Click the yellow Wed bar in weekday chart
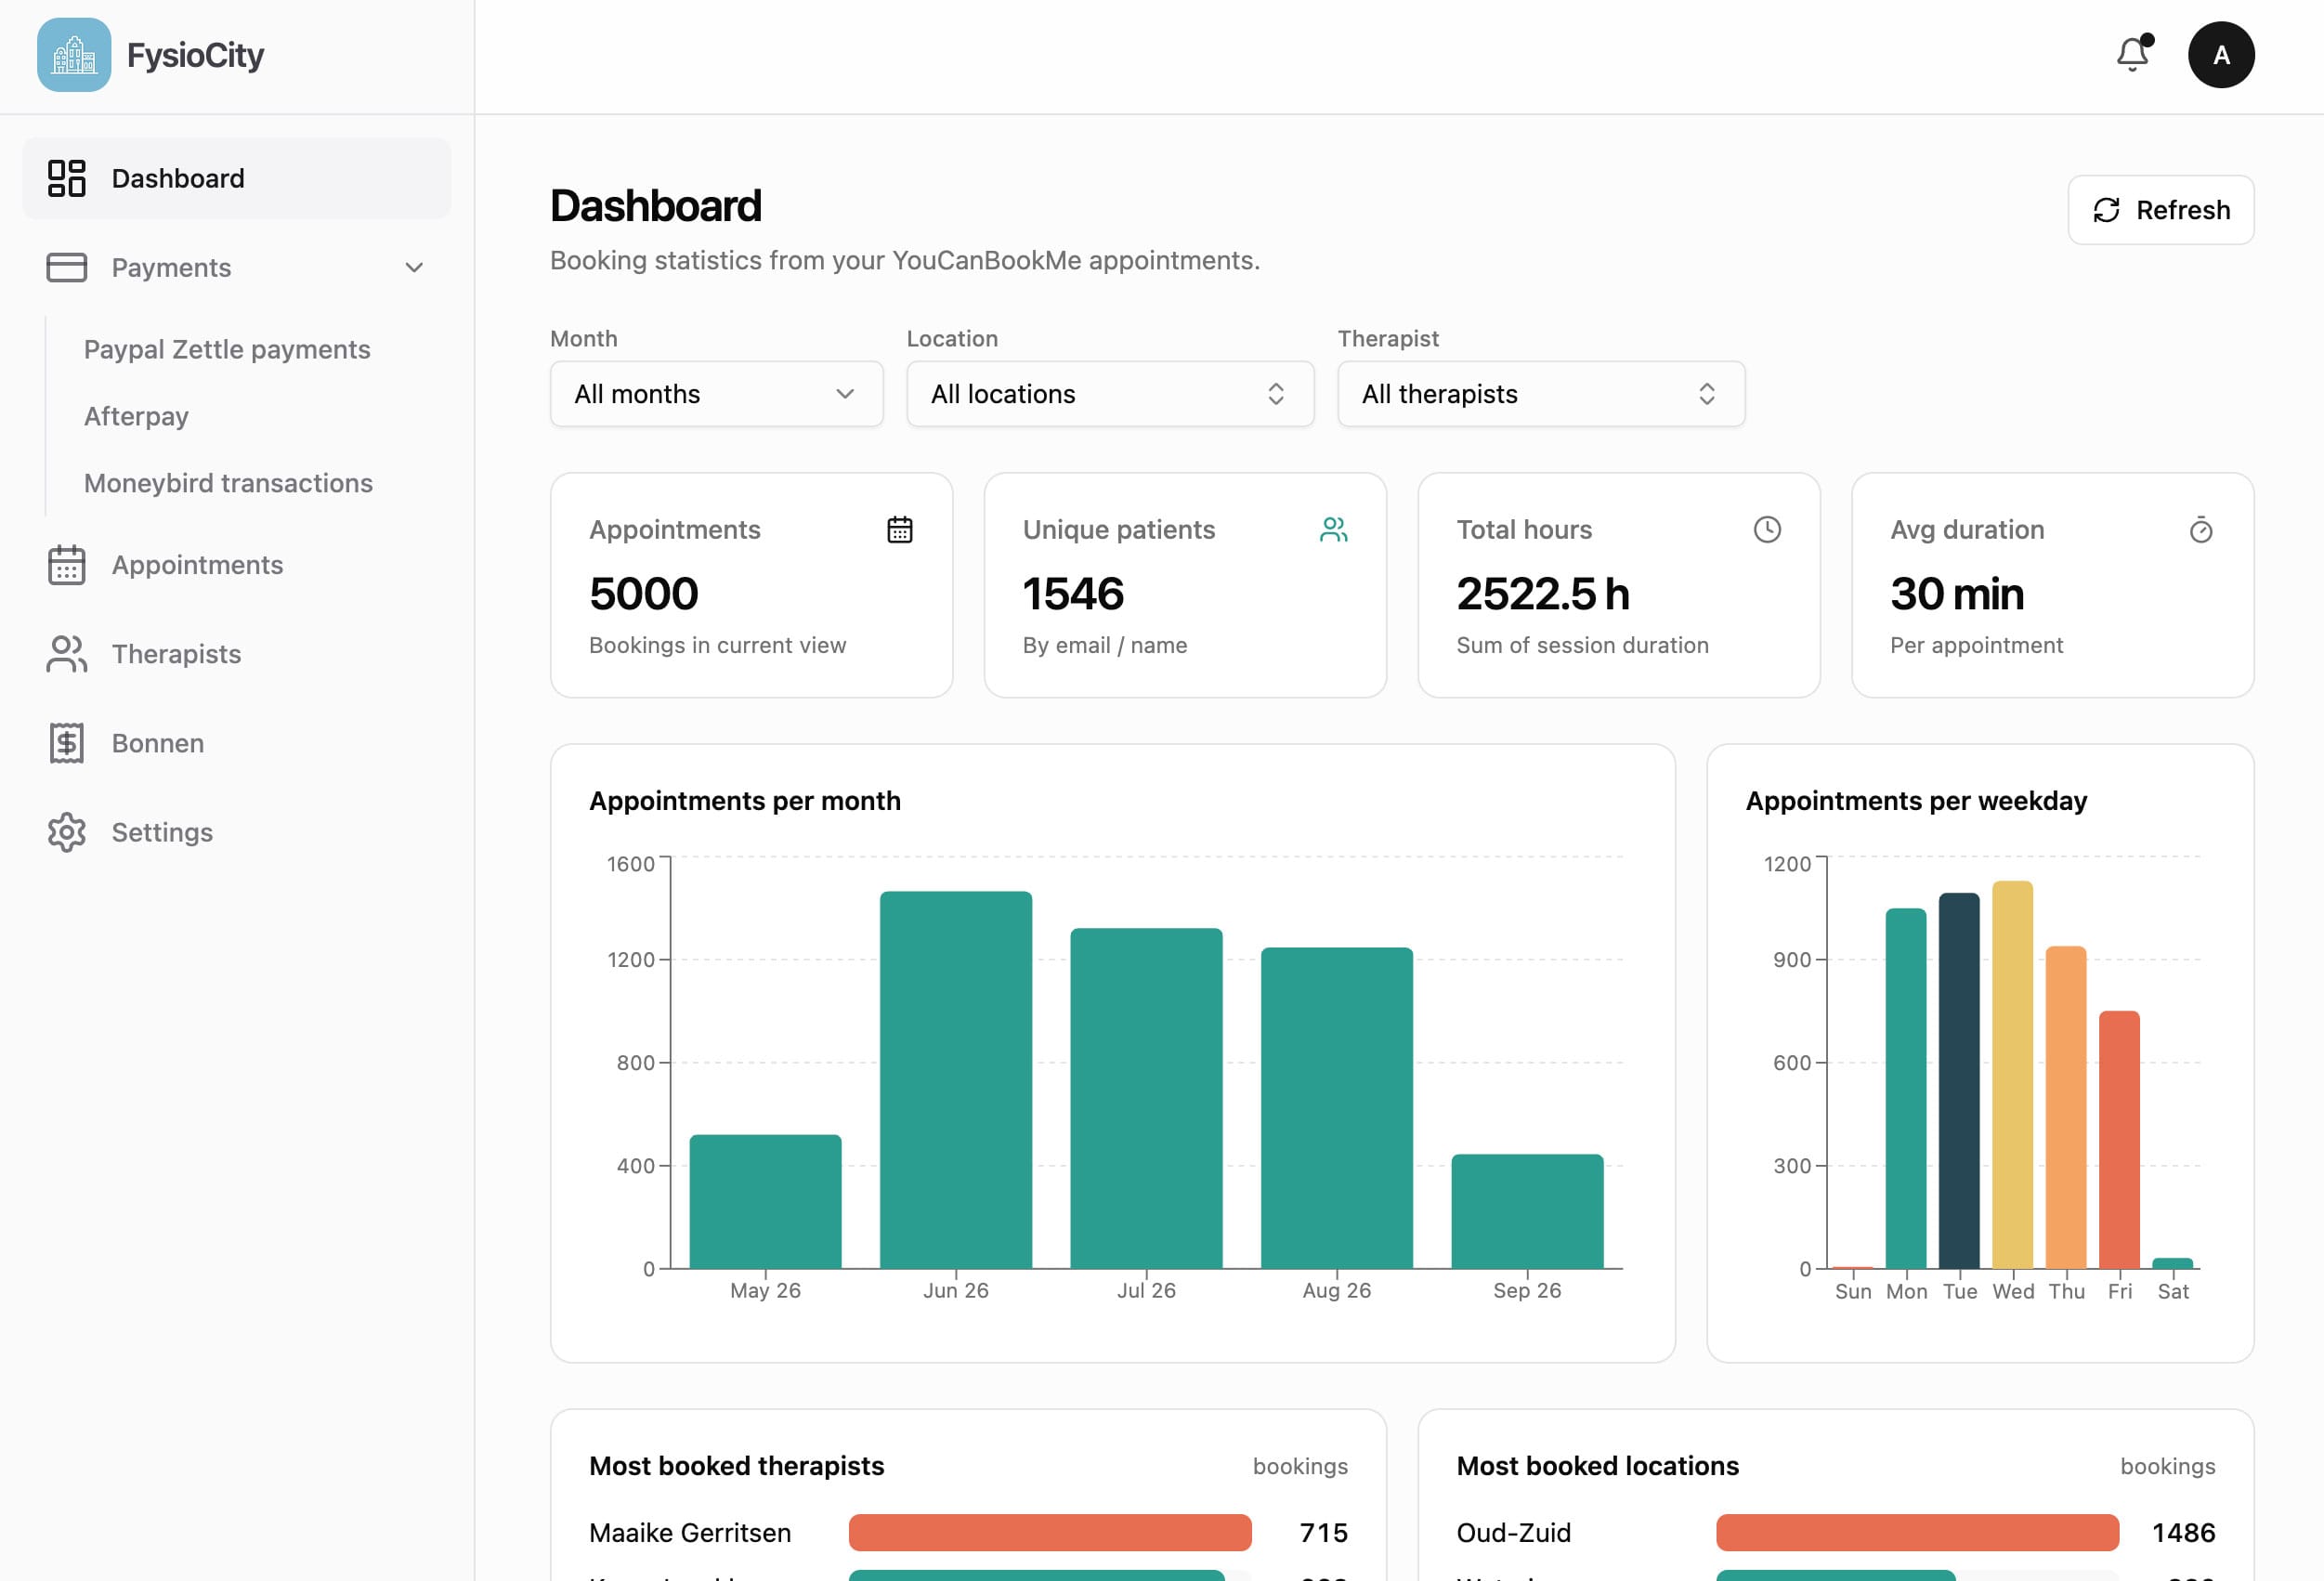 click(2012, 1074)
